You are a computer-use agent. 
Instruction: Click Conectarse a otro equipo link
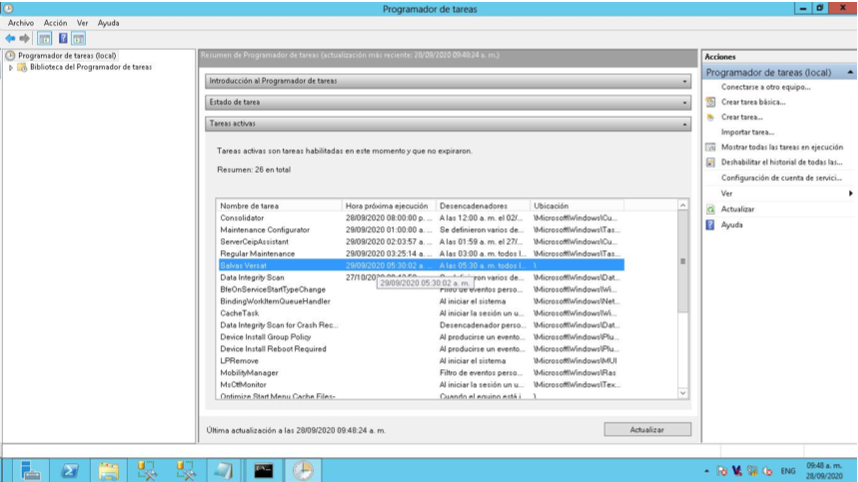click(x=766, y=87)
